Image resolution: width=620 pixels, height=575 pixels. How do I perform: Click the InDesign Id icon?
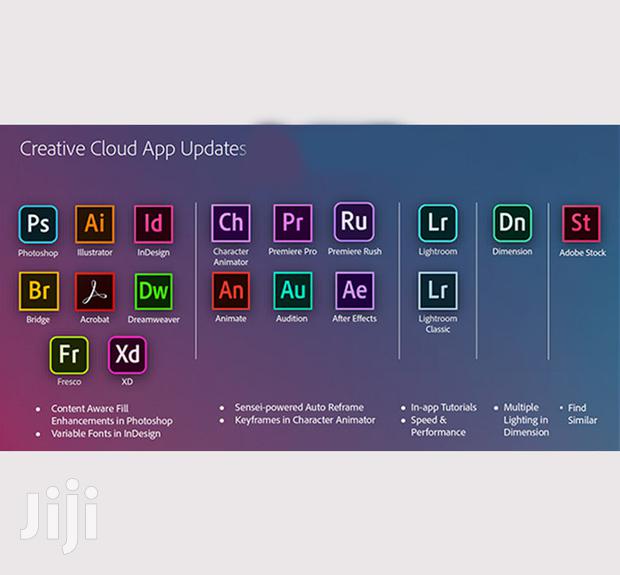coord(153,224)
